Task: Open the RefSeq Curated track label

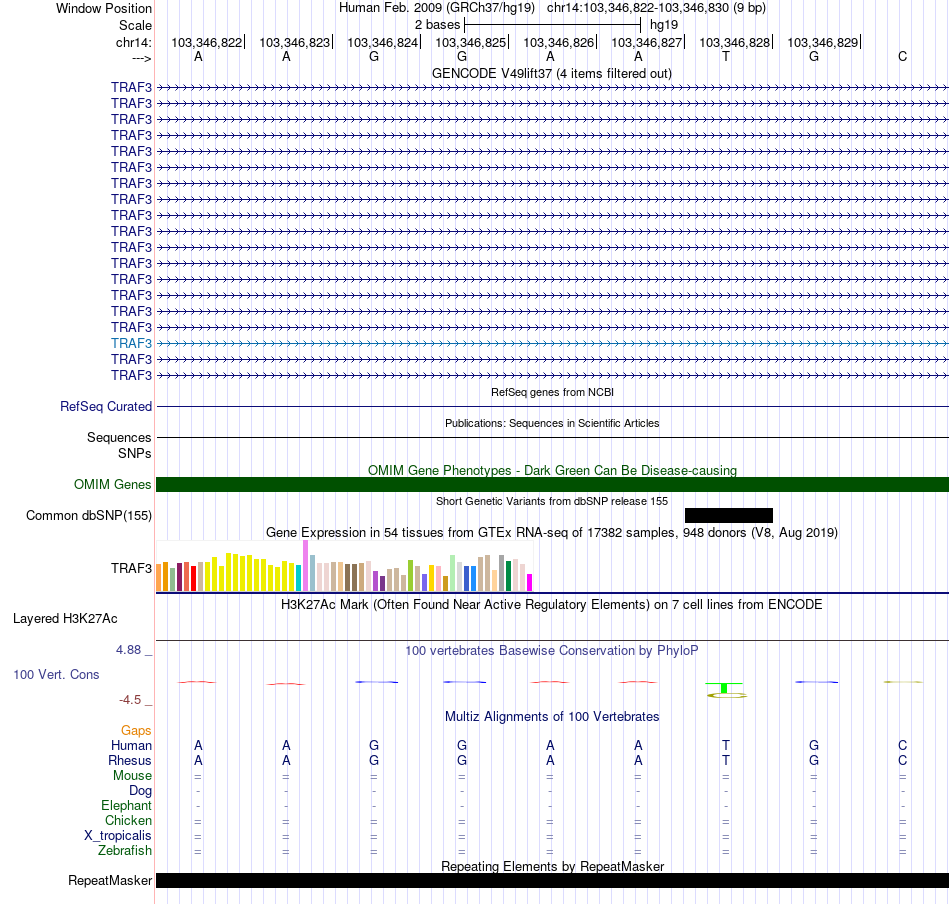Action: pos(105,407)
